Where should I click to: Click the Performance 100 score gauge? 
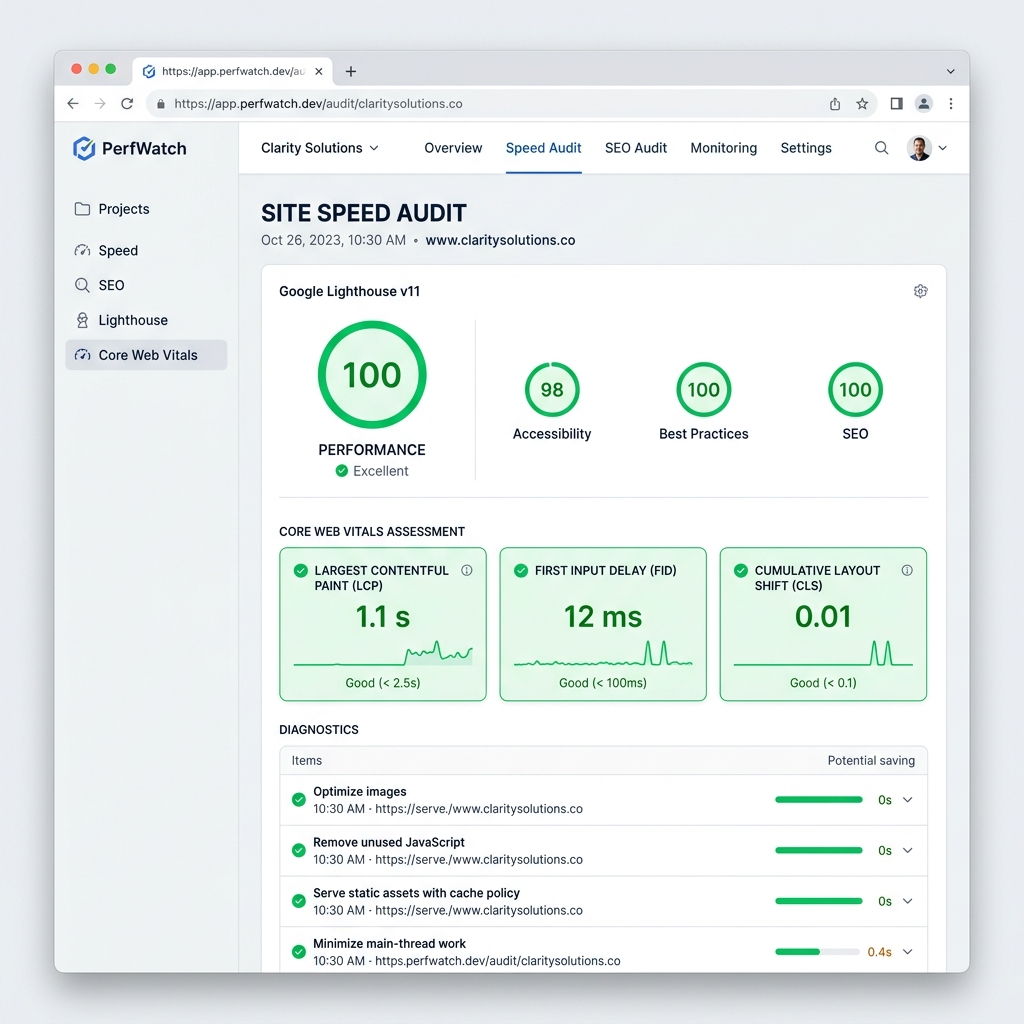[372, 375]
